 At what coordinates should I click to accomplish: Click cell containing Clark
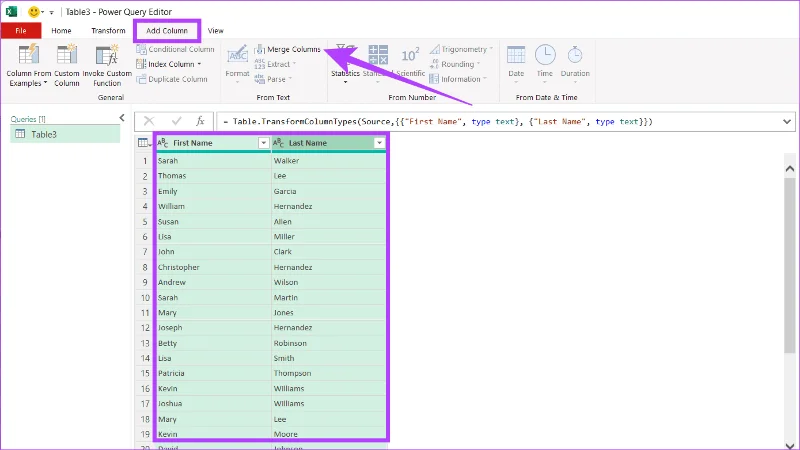[329, 252]
